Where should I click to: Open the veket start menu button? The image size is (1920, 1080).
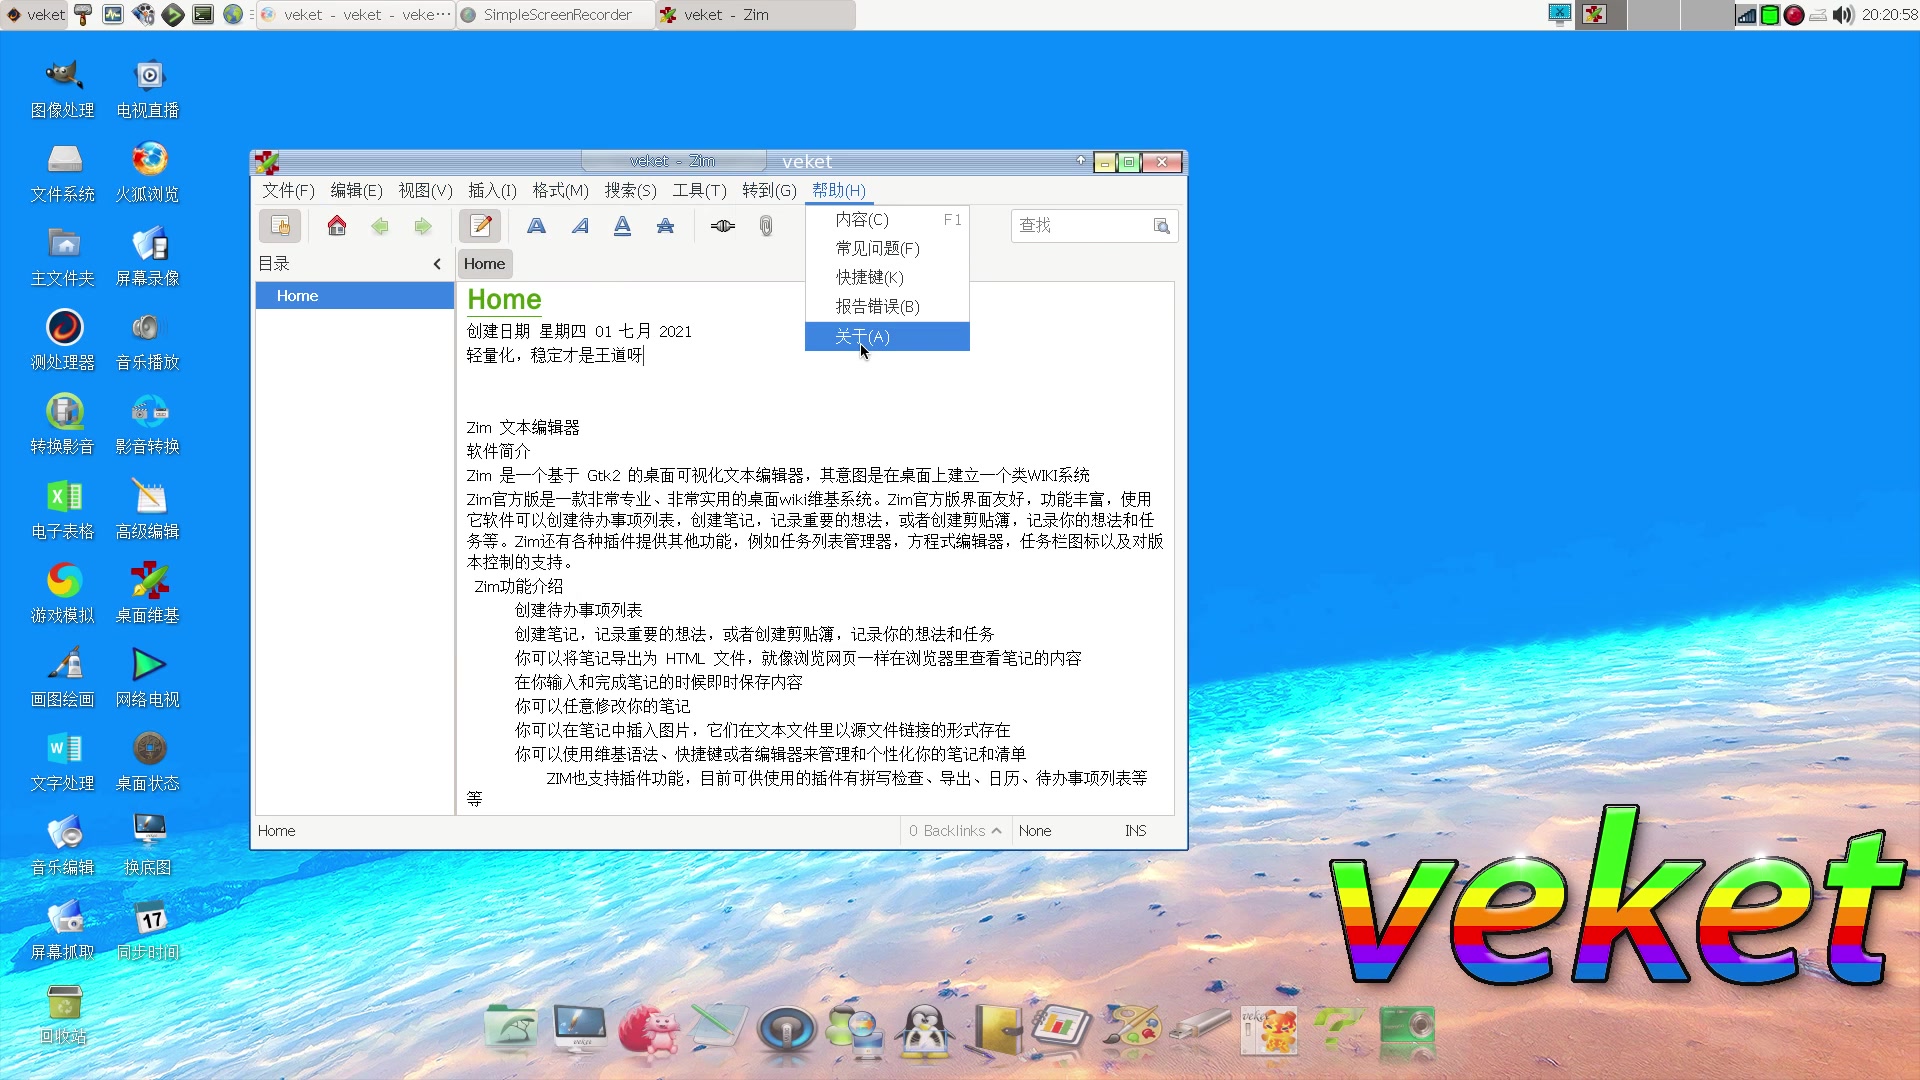[x=35, y=15]
